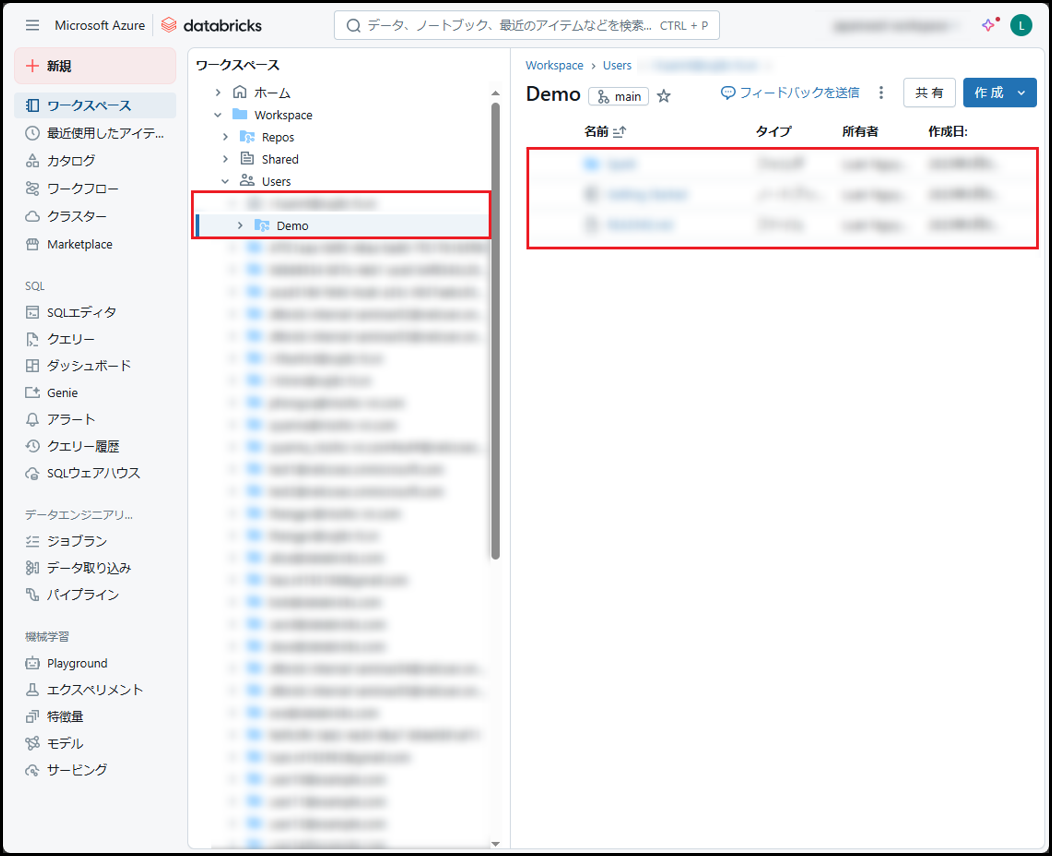Select Shared in the tree
1052x856 pixels.
280,159
